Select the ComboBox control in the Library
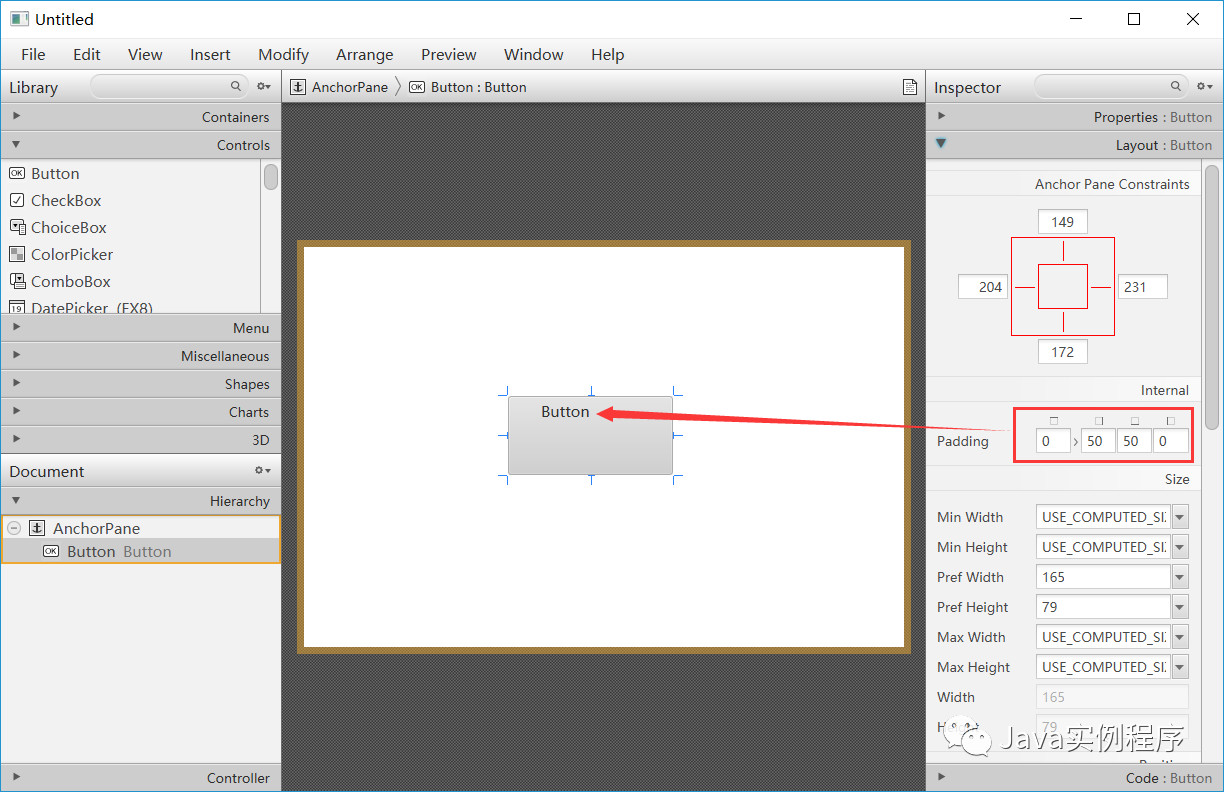 (70, 281)
